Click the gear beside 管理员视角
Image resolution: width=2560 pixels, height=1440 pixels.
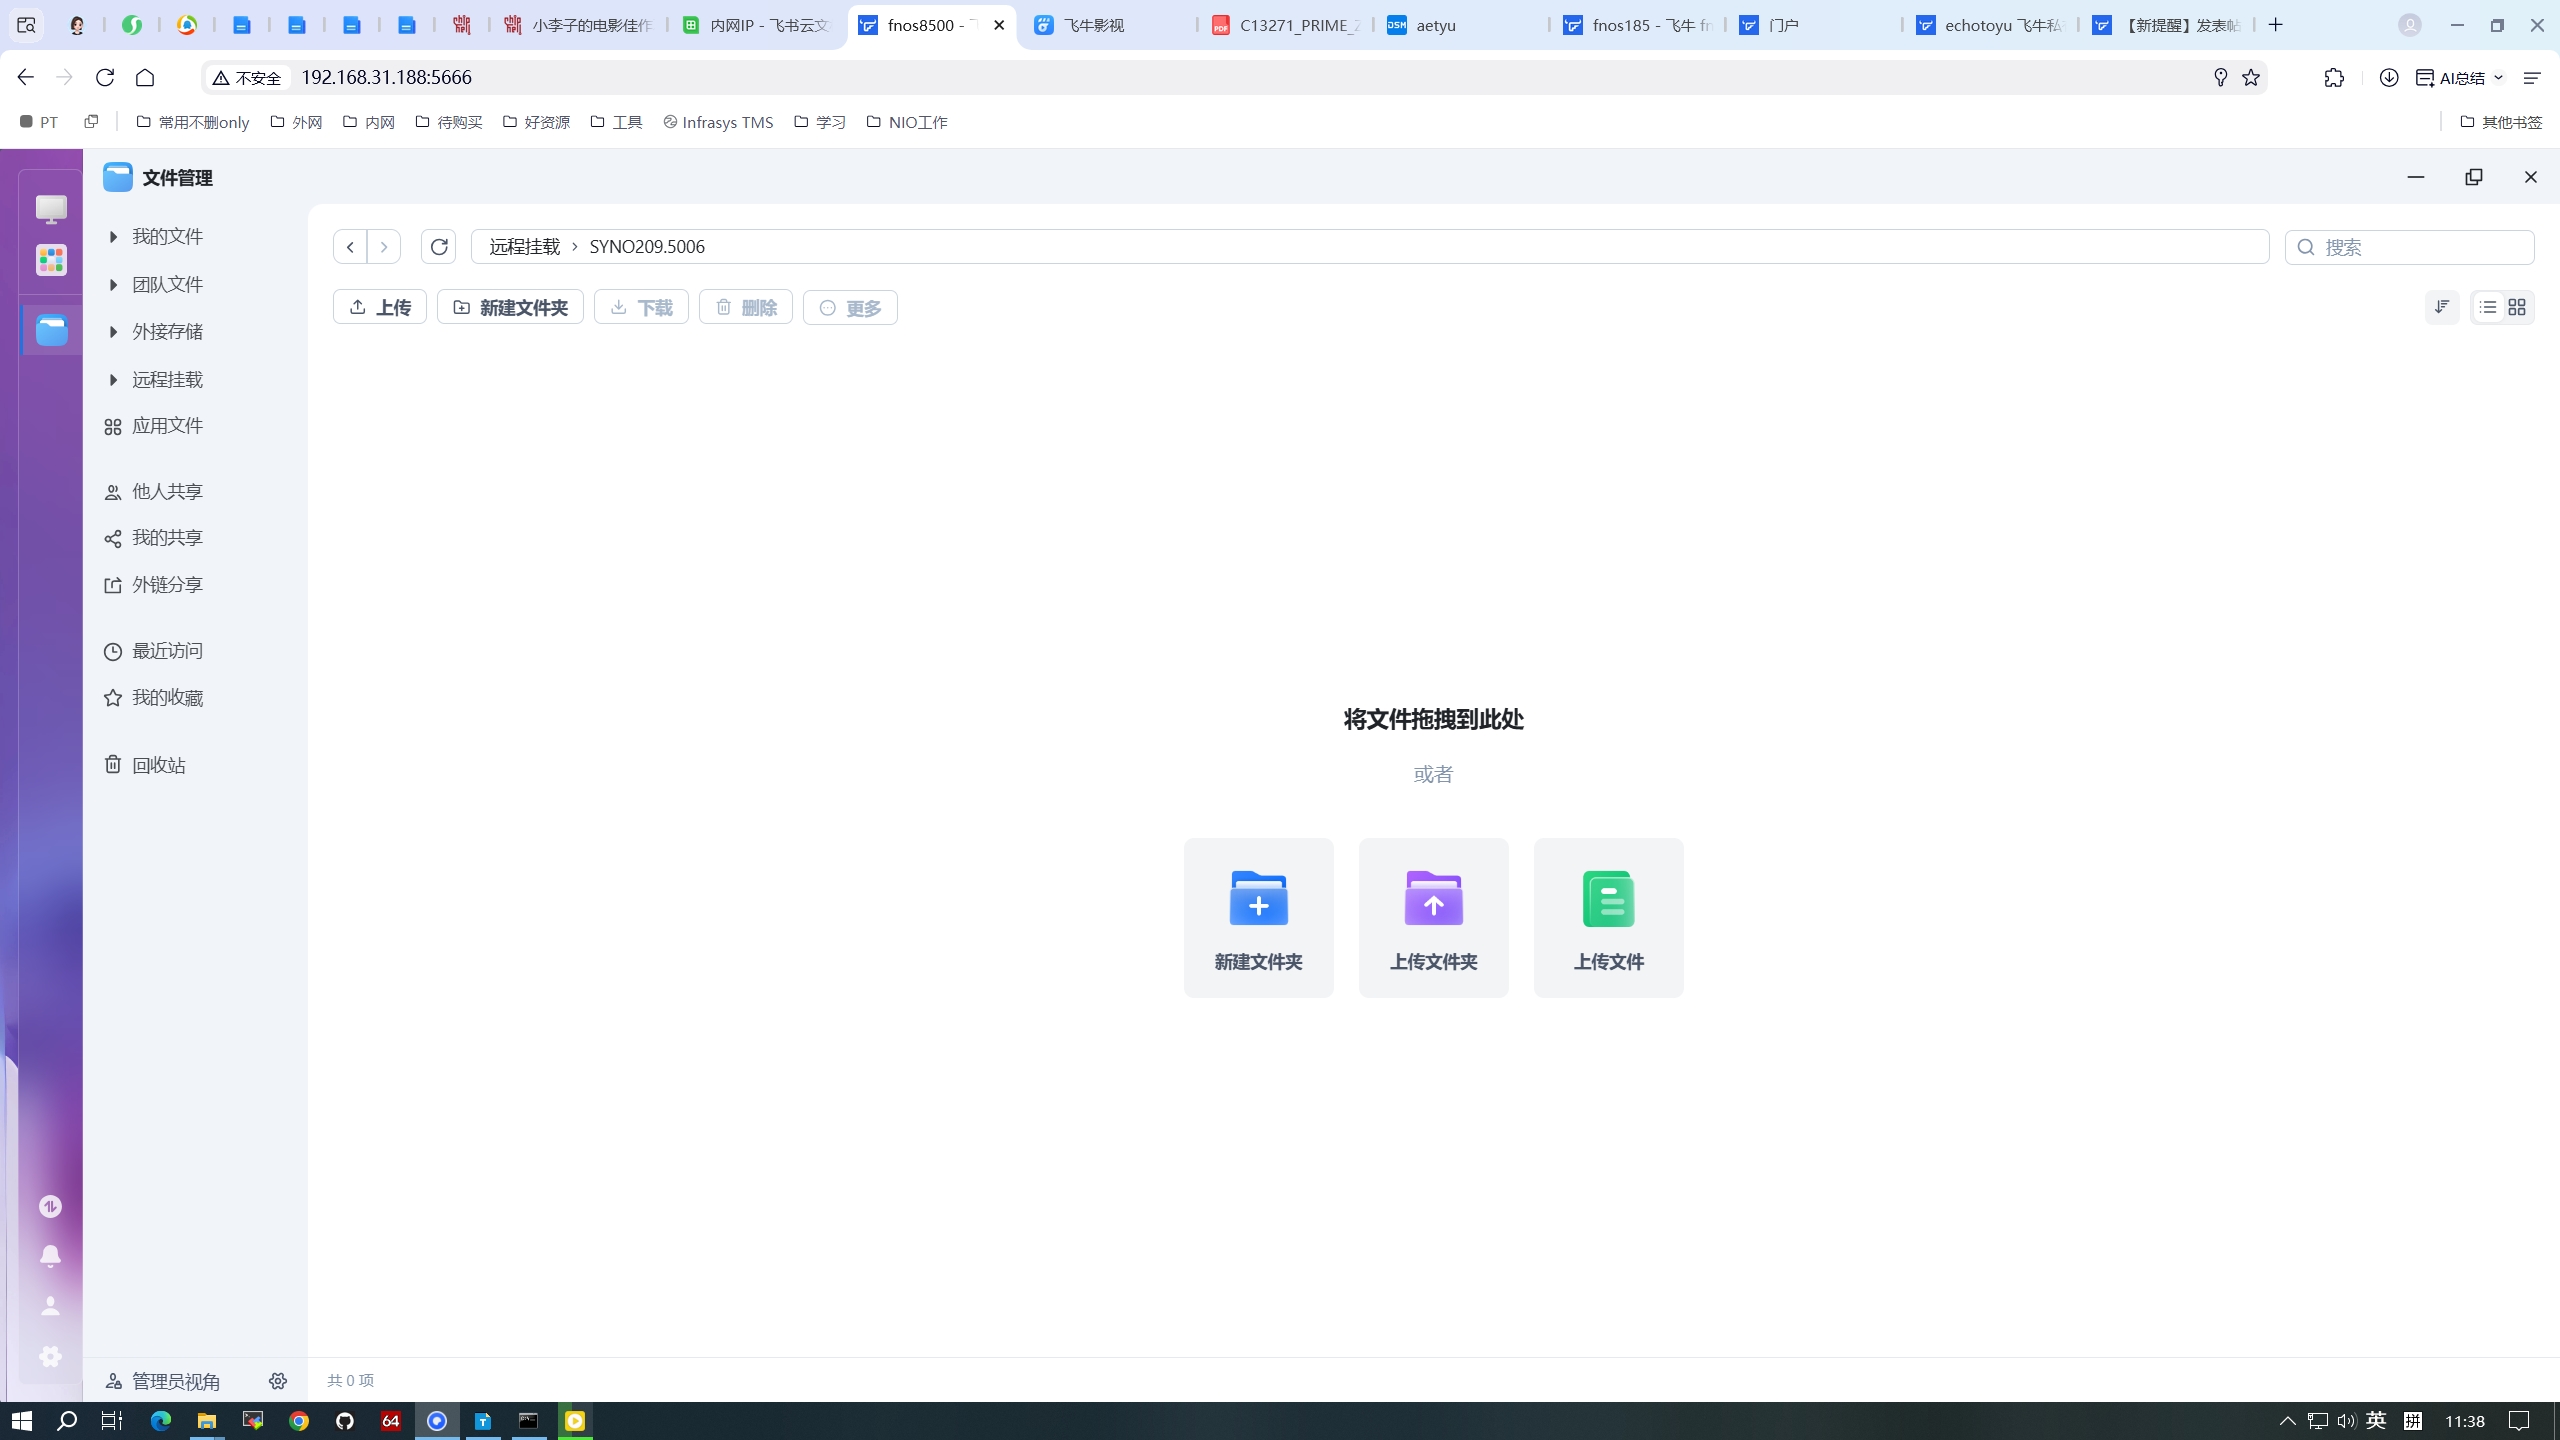click(278, 1381)
